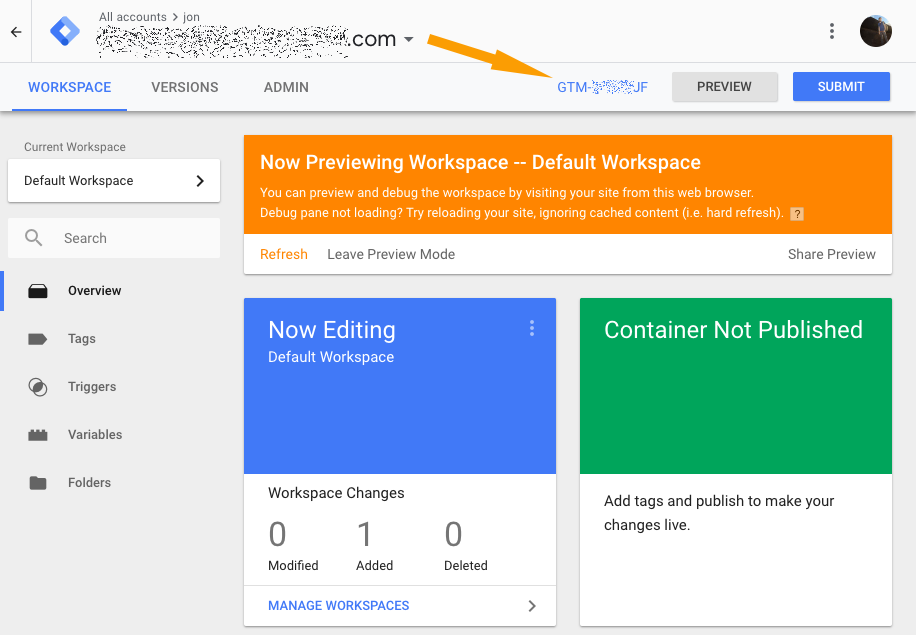
Task: Click the help question mark icon
Action: click(x=797, y=214)
